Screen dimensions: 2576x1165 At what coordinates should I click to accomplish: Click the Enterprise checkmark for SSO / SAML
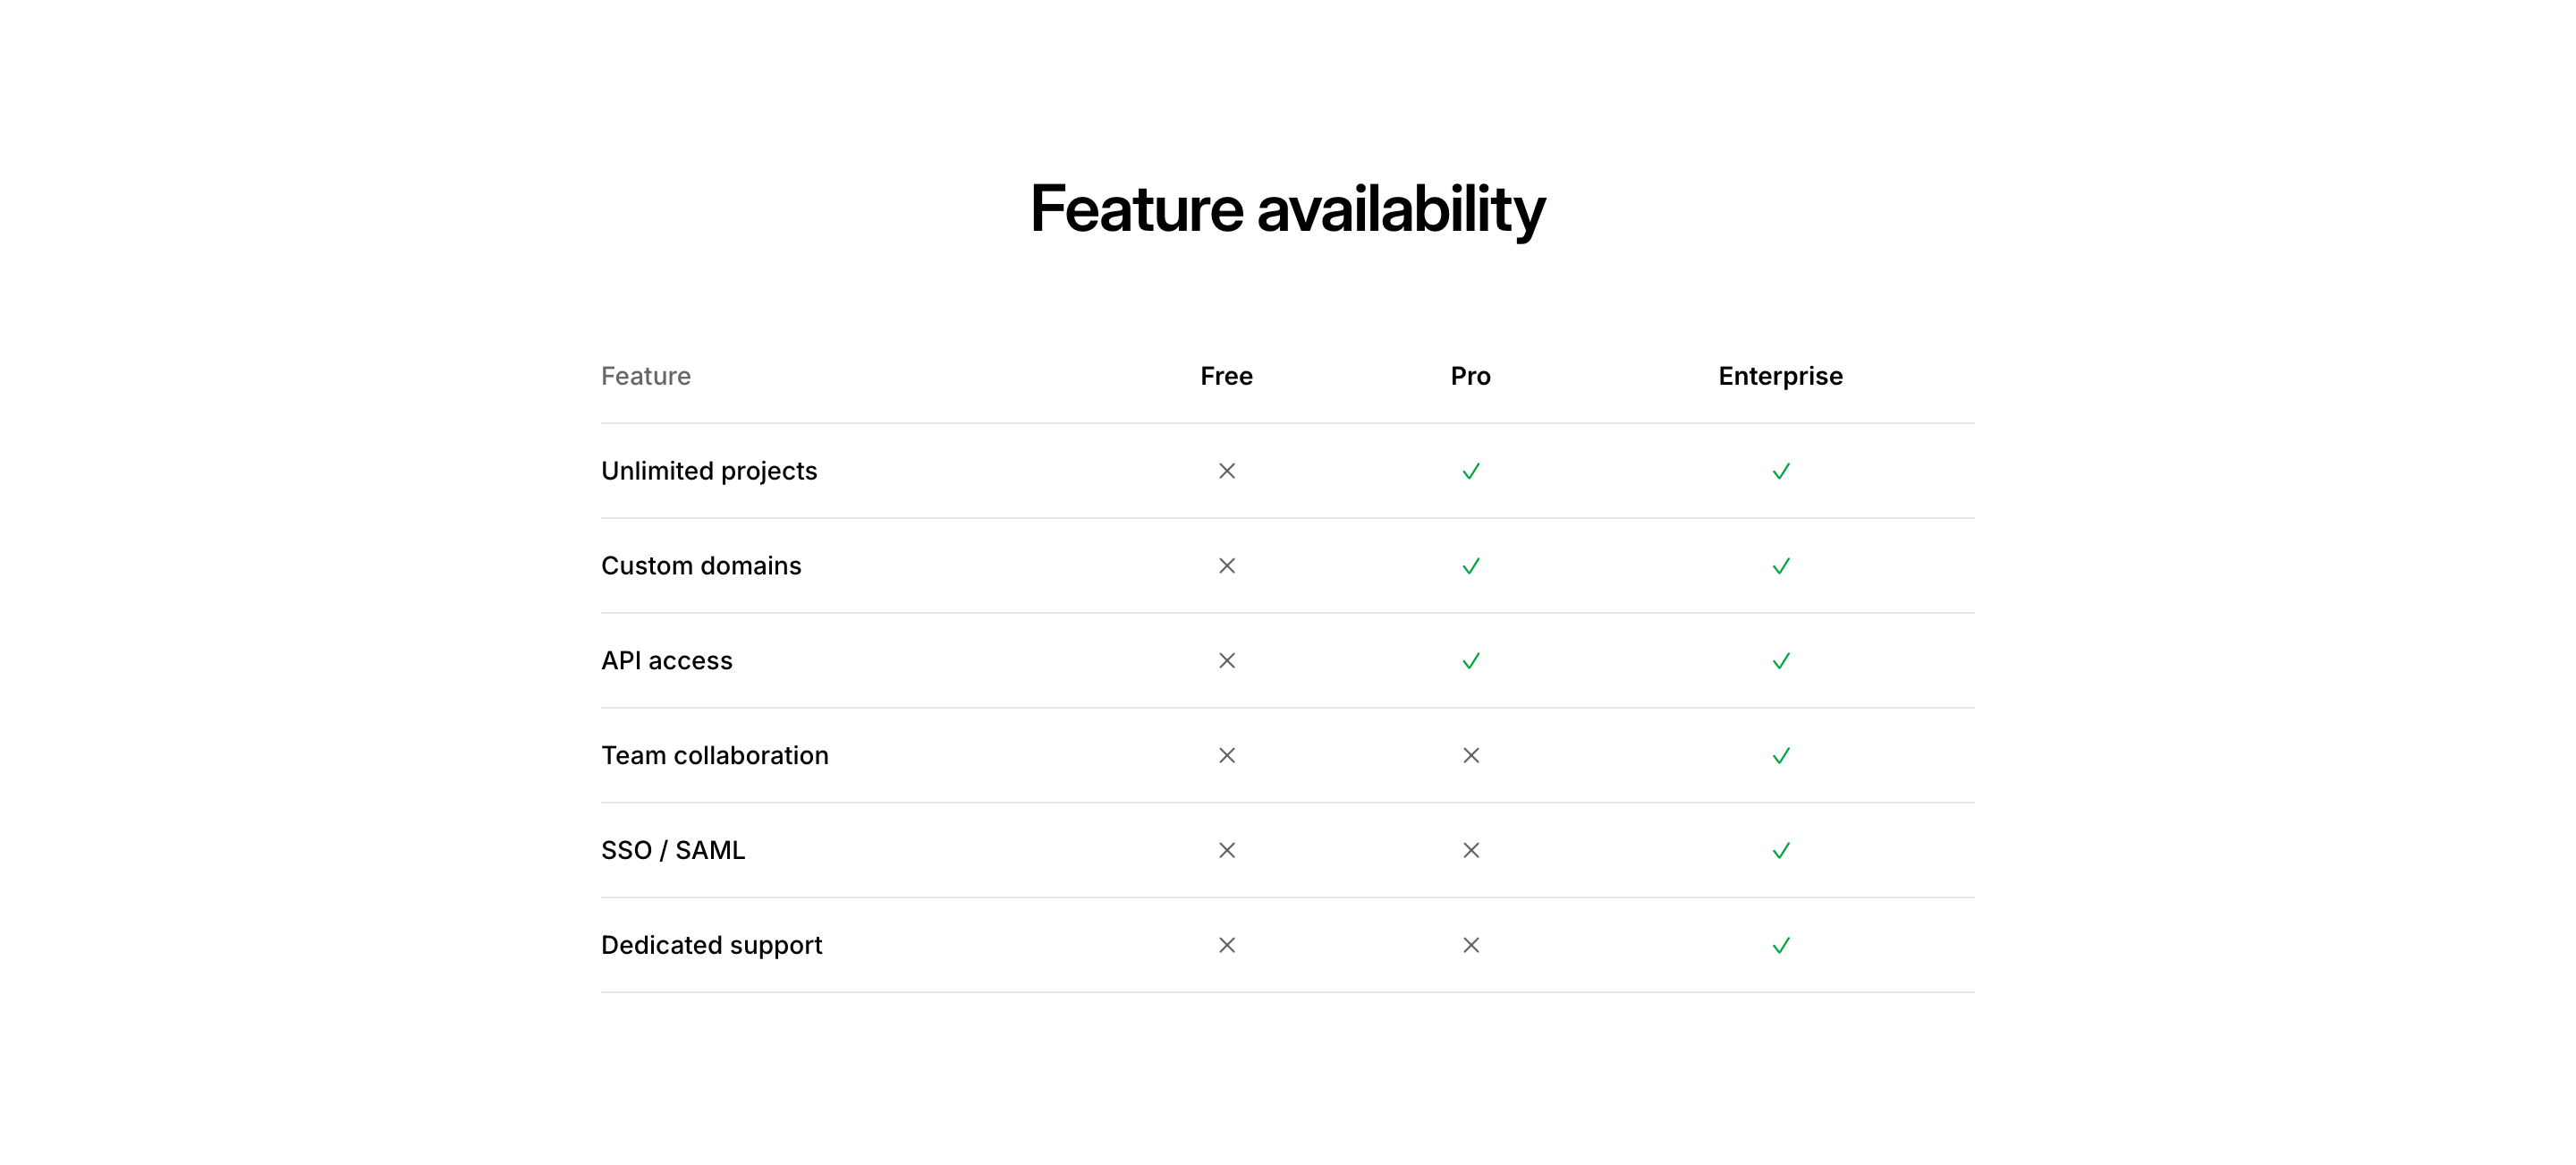click(x=1780, y=850)
